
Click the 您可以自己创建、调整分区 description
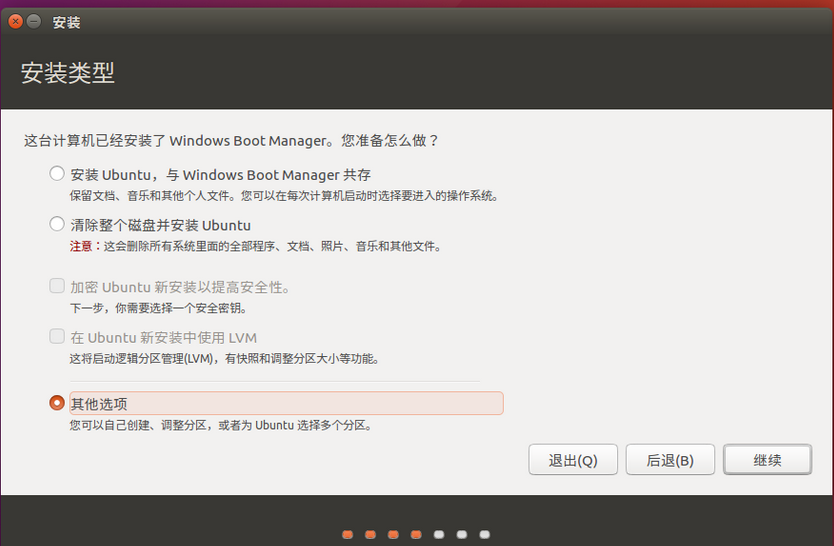click(x=221, y=425)
